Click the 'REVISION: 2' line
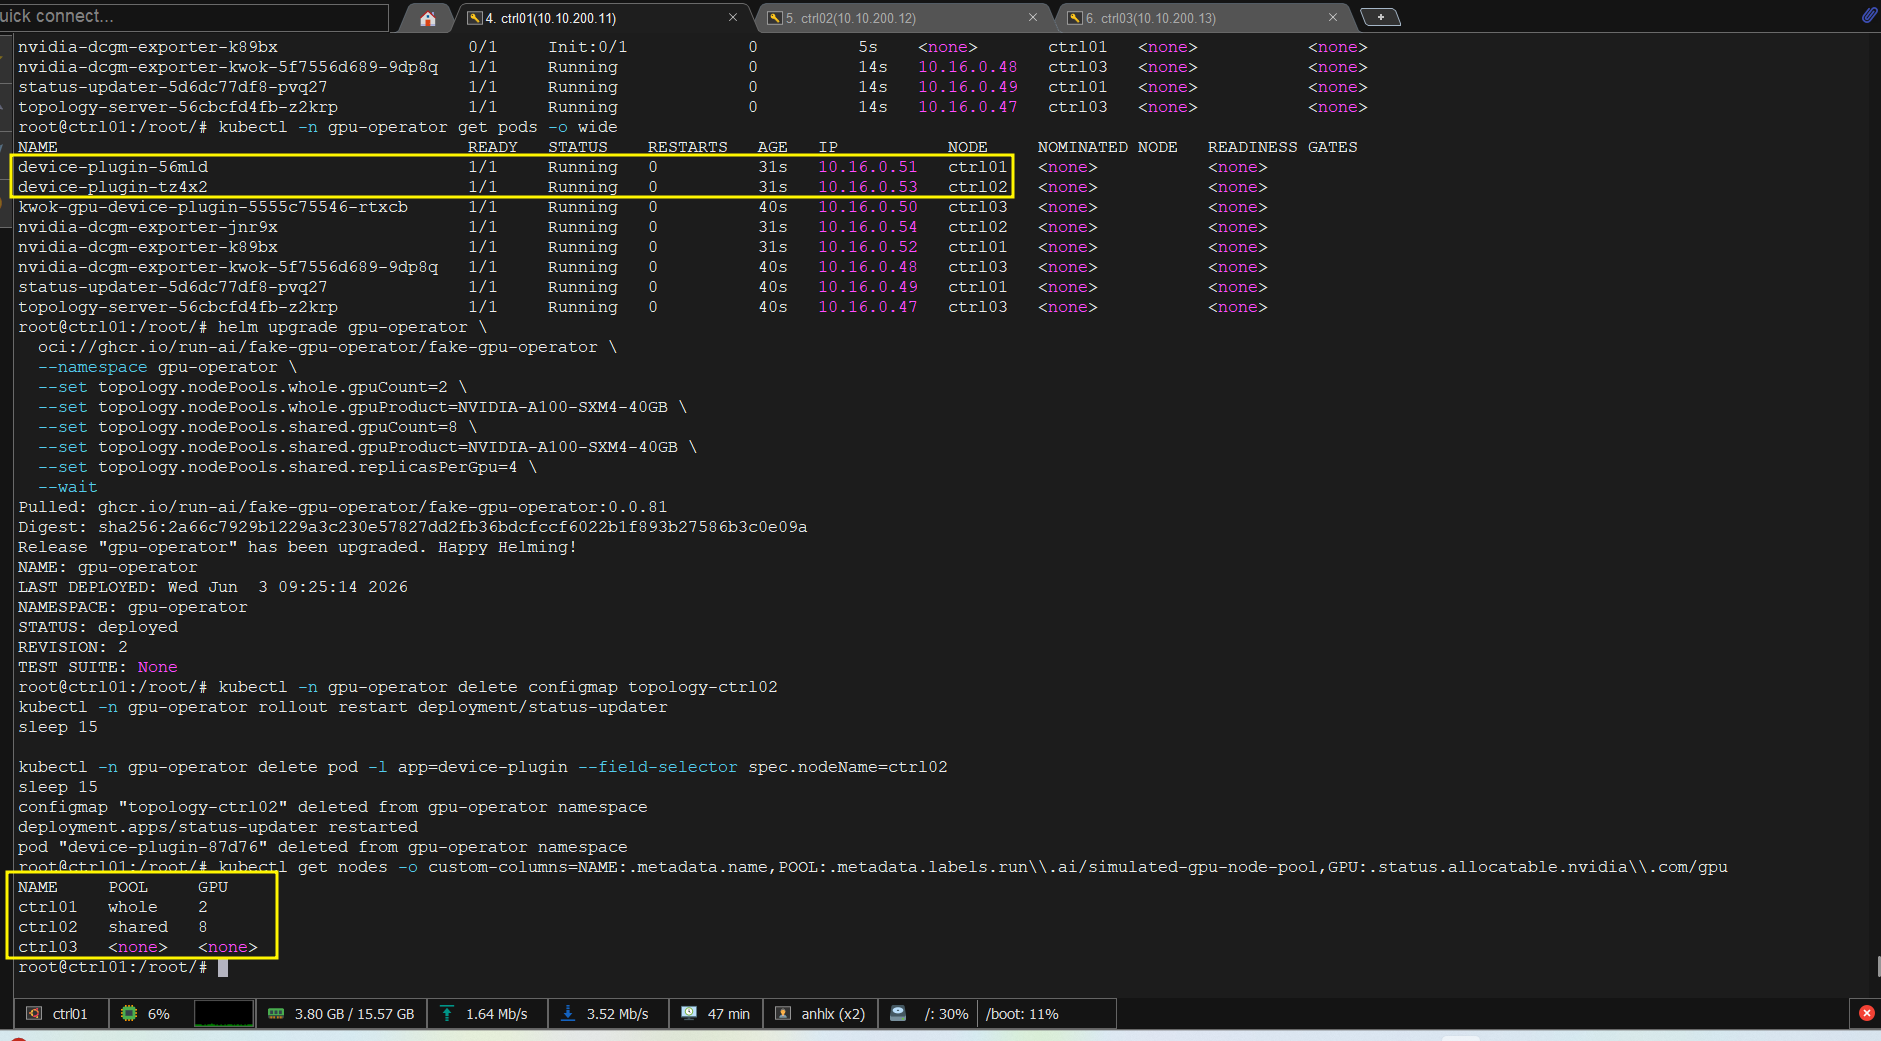1881x1041 pixels. coord(73,647)
